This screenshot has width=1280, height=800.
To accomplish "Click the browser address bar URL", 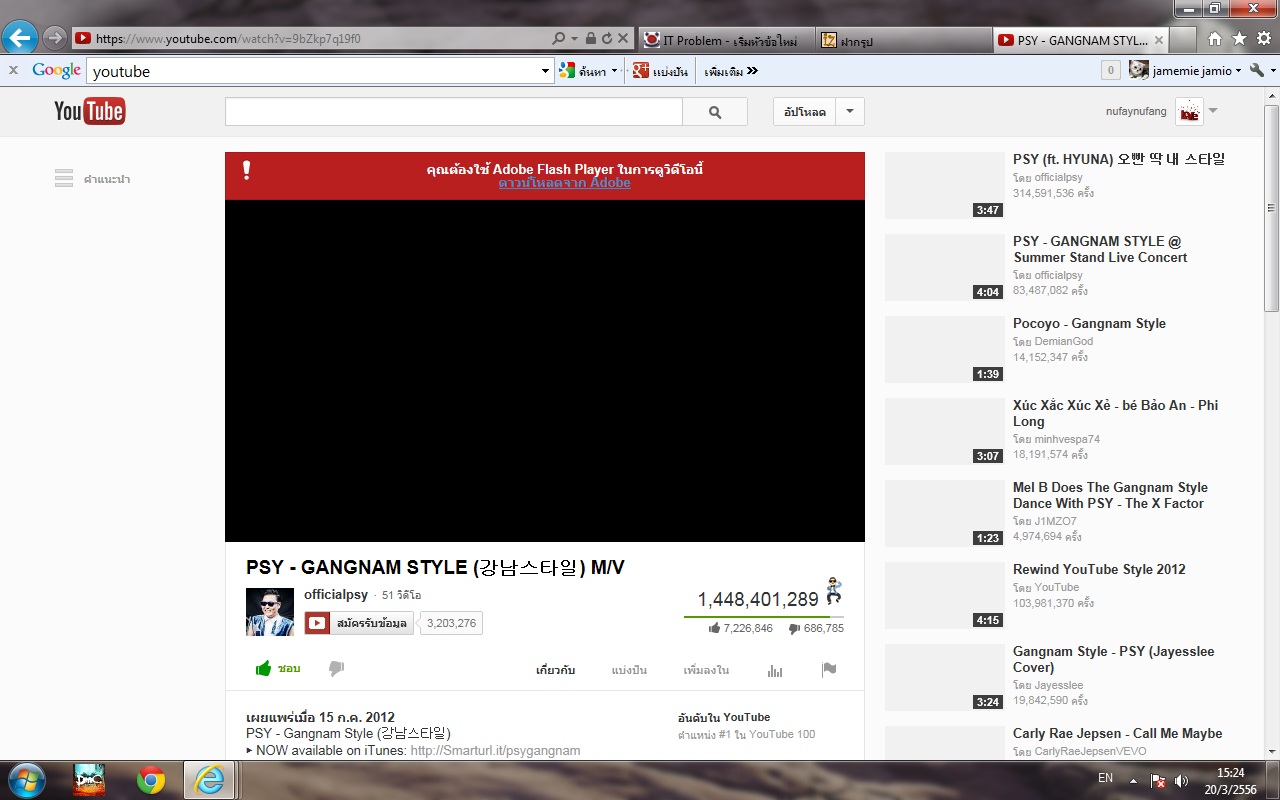I will [x=228, y=39].
